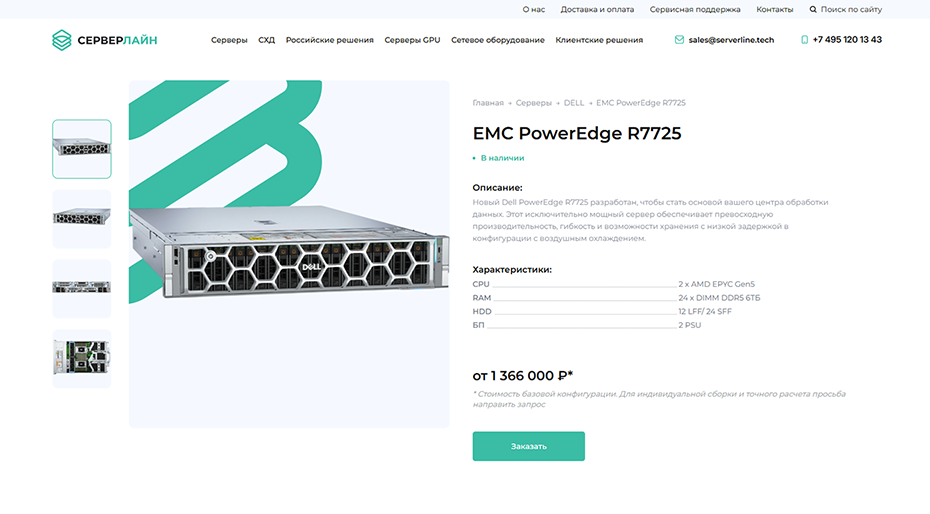Click the email envelope icon

coord(679,40)
